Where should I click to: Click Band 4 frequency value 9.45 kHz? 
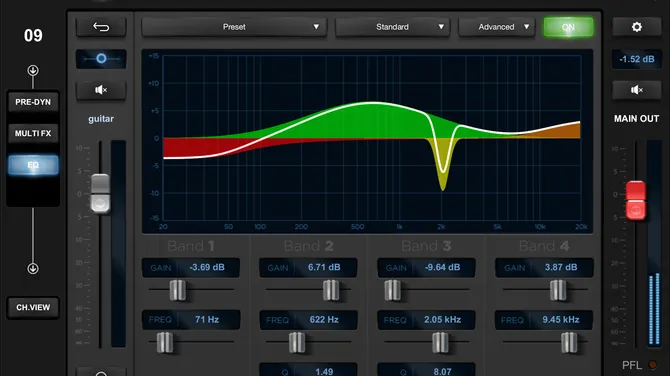click(x=561, y=320)
